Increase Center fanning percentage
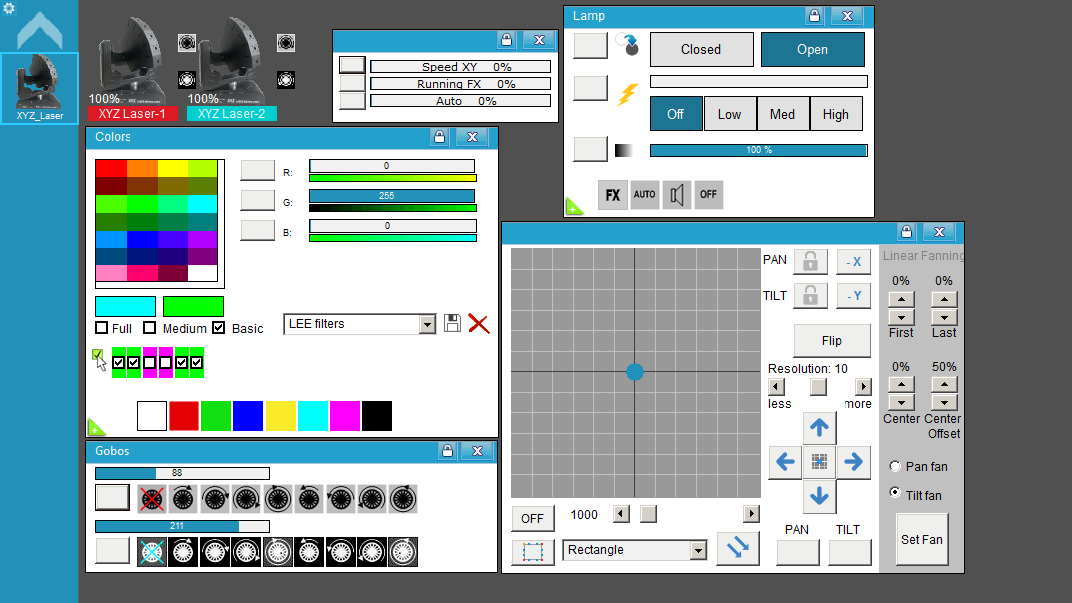Screen dimensions: 1072x603 point(901,385)
